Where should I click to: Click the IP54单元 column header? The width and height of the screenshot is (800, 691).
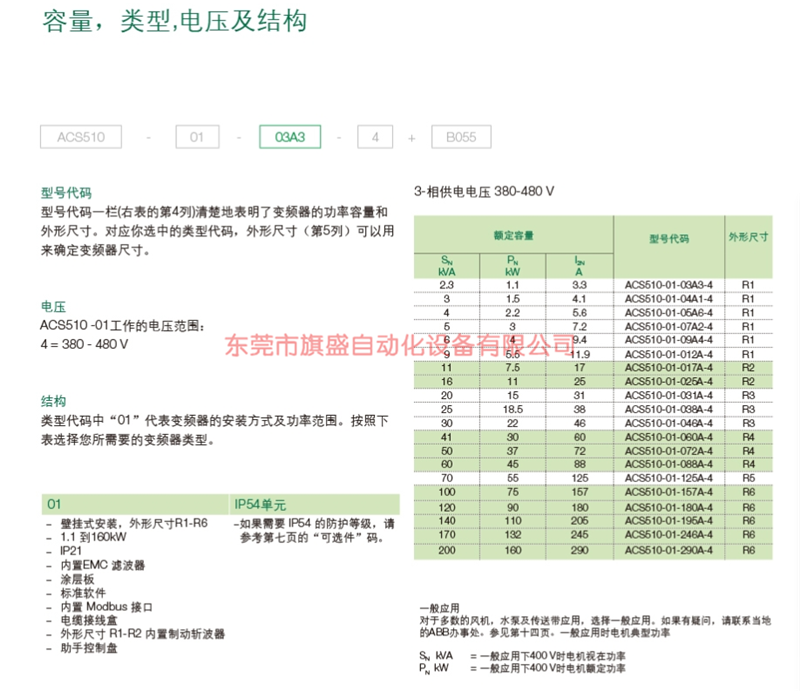coord(261,504)
